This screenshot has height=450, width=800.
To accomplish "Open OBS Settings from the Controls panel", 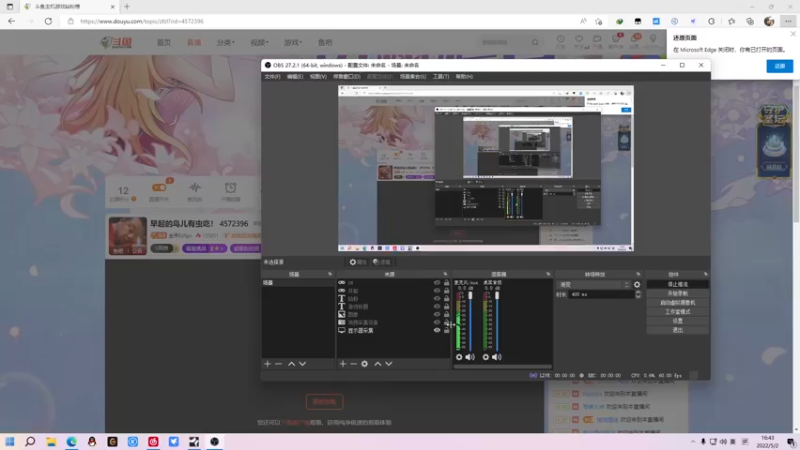I will [678, 321].
